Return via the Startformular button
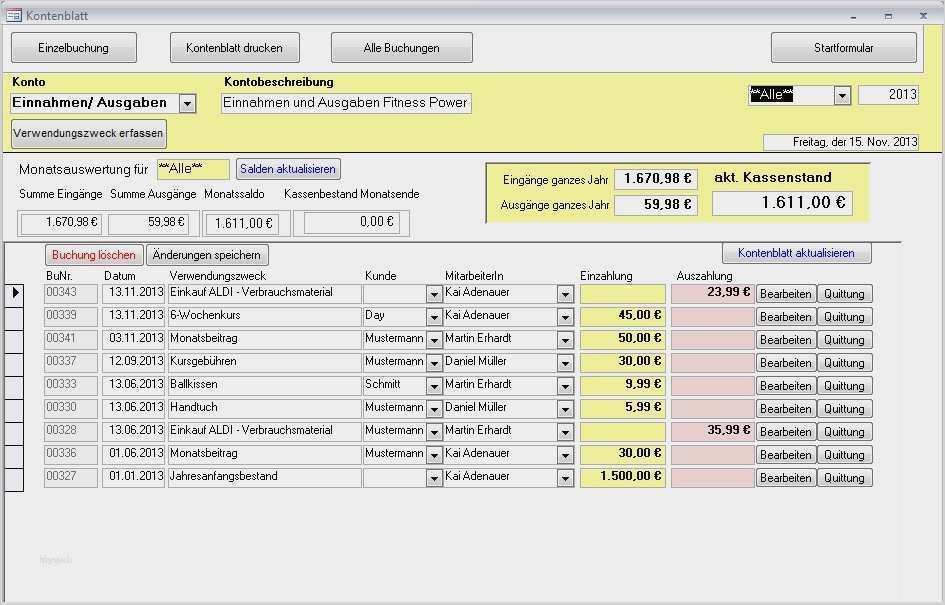This screenshot has width=945, height=605. [843, 47]
